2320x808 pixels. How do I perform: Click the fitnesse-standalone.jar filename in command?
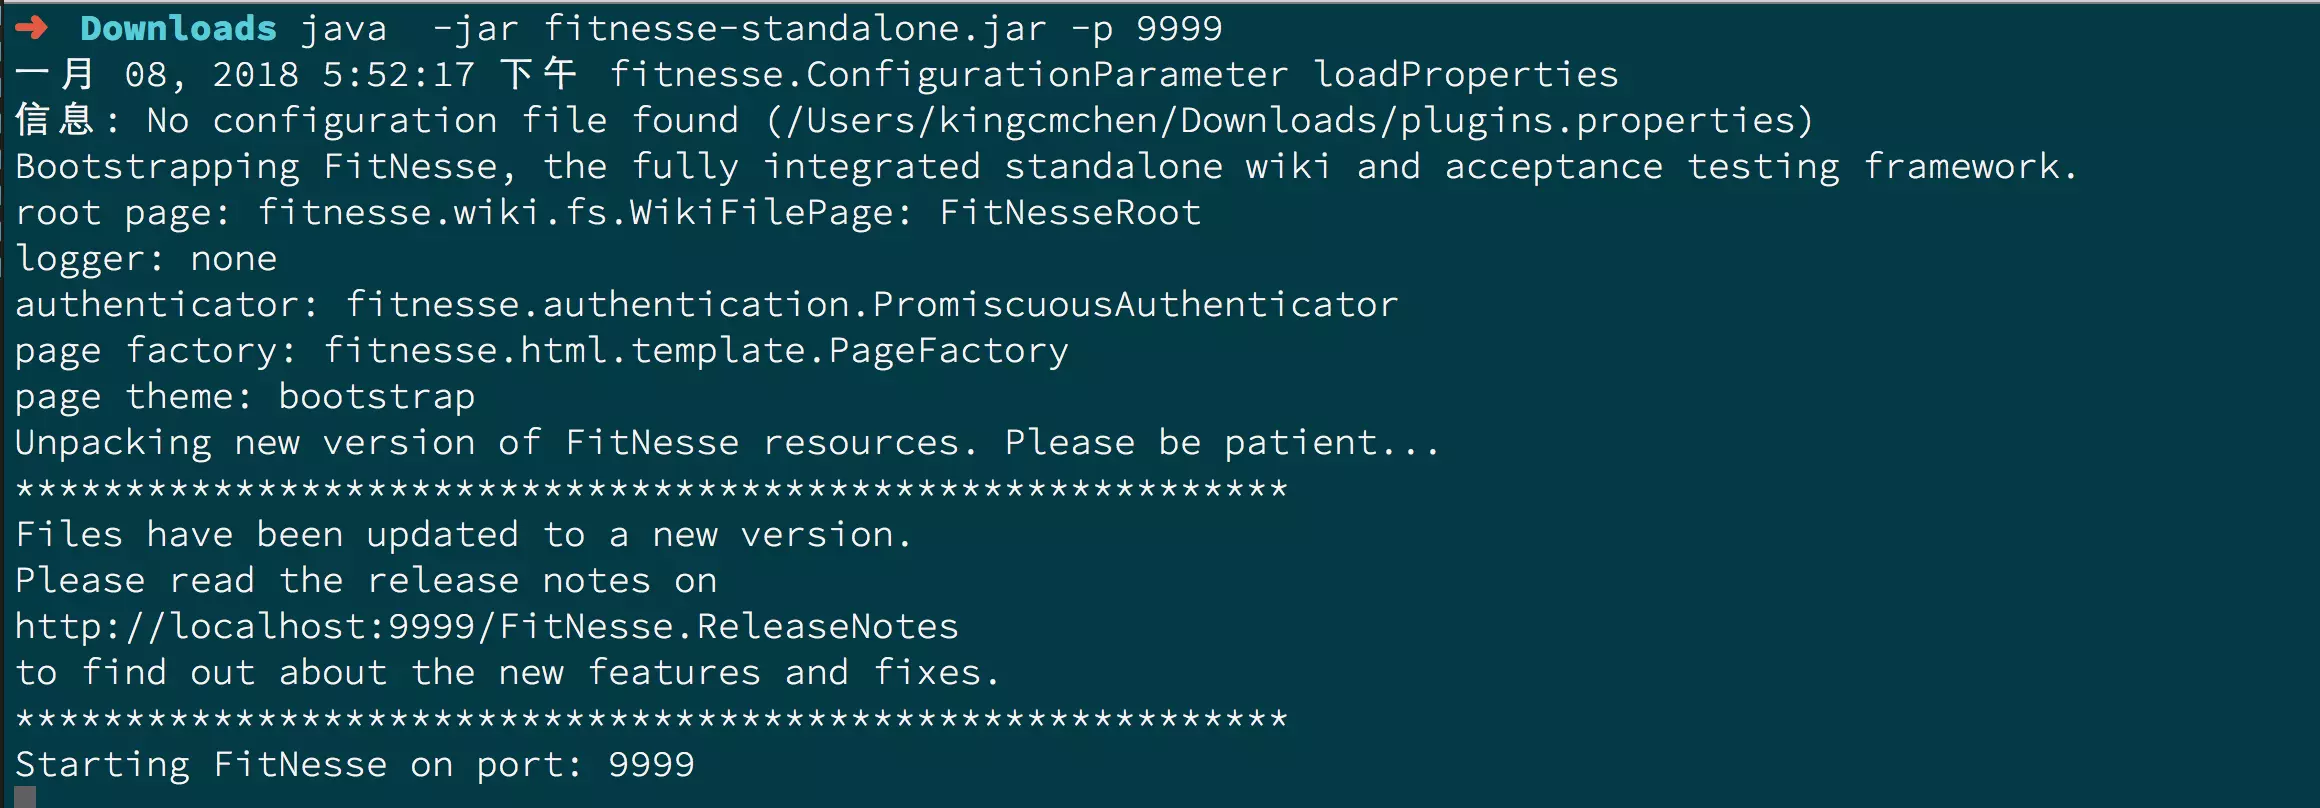(795, 28)
